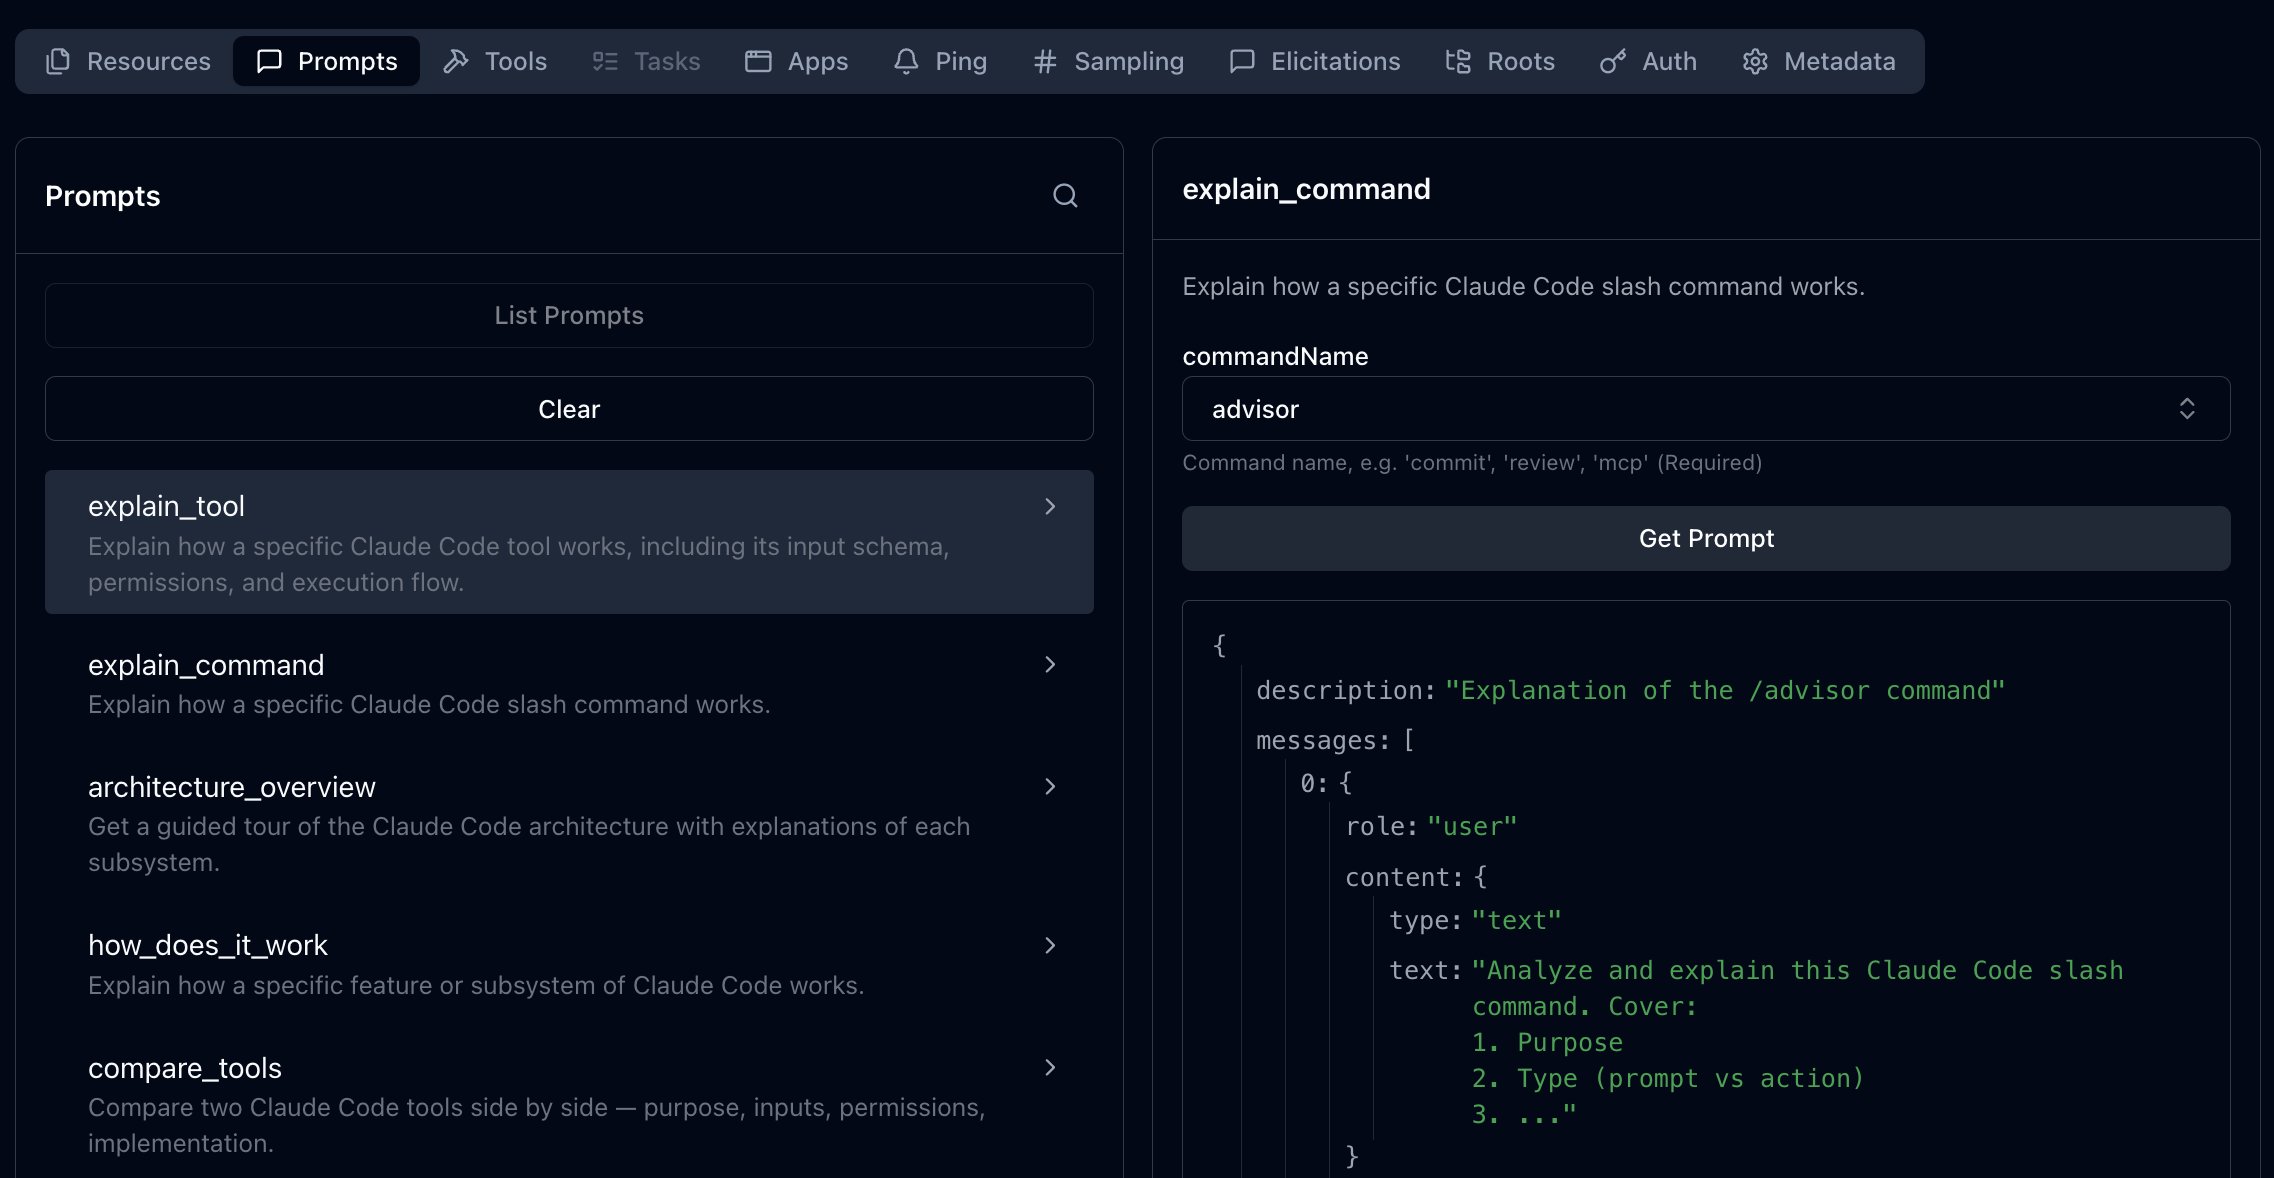Screen dimensions: 2274x1178
Task: Expand the explain_tool prompt chevron
Action: pos(1050,507)
